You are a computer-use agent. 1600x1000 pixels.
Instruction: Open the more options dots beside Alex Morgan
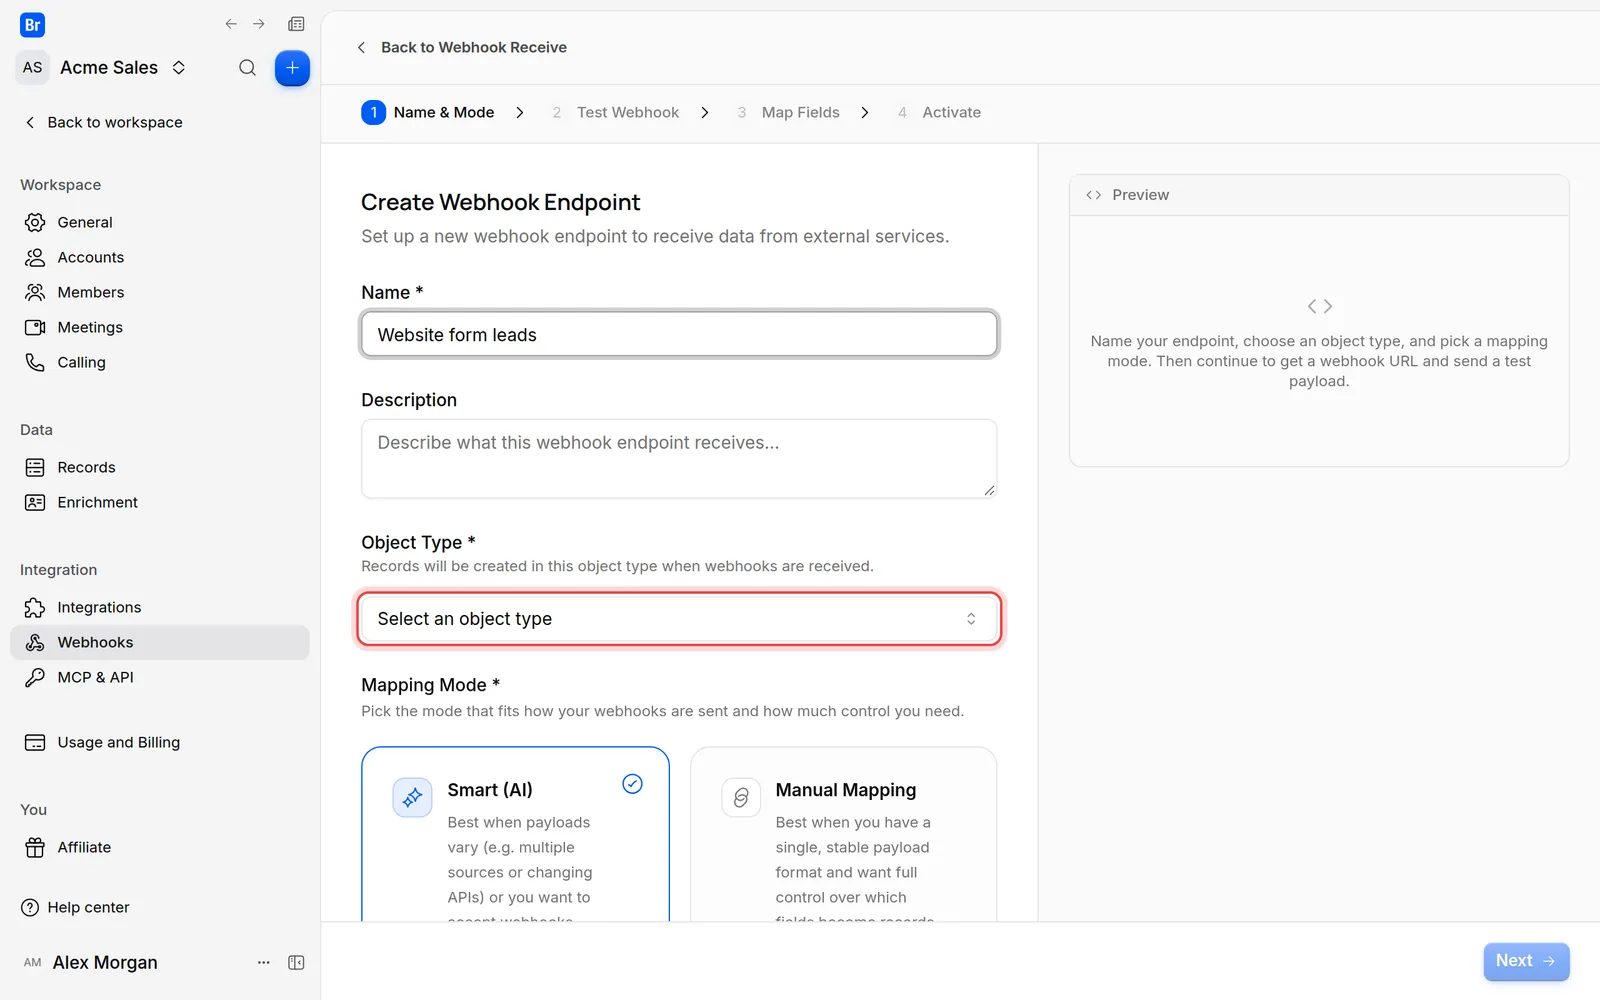point(264,962)
